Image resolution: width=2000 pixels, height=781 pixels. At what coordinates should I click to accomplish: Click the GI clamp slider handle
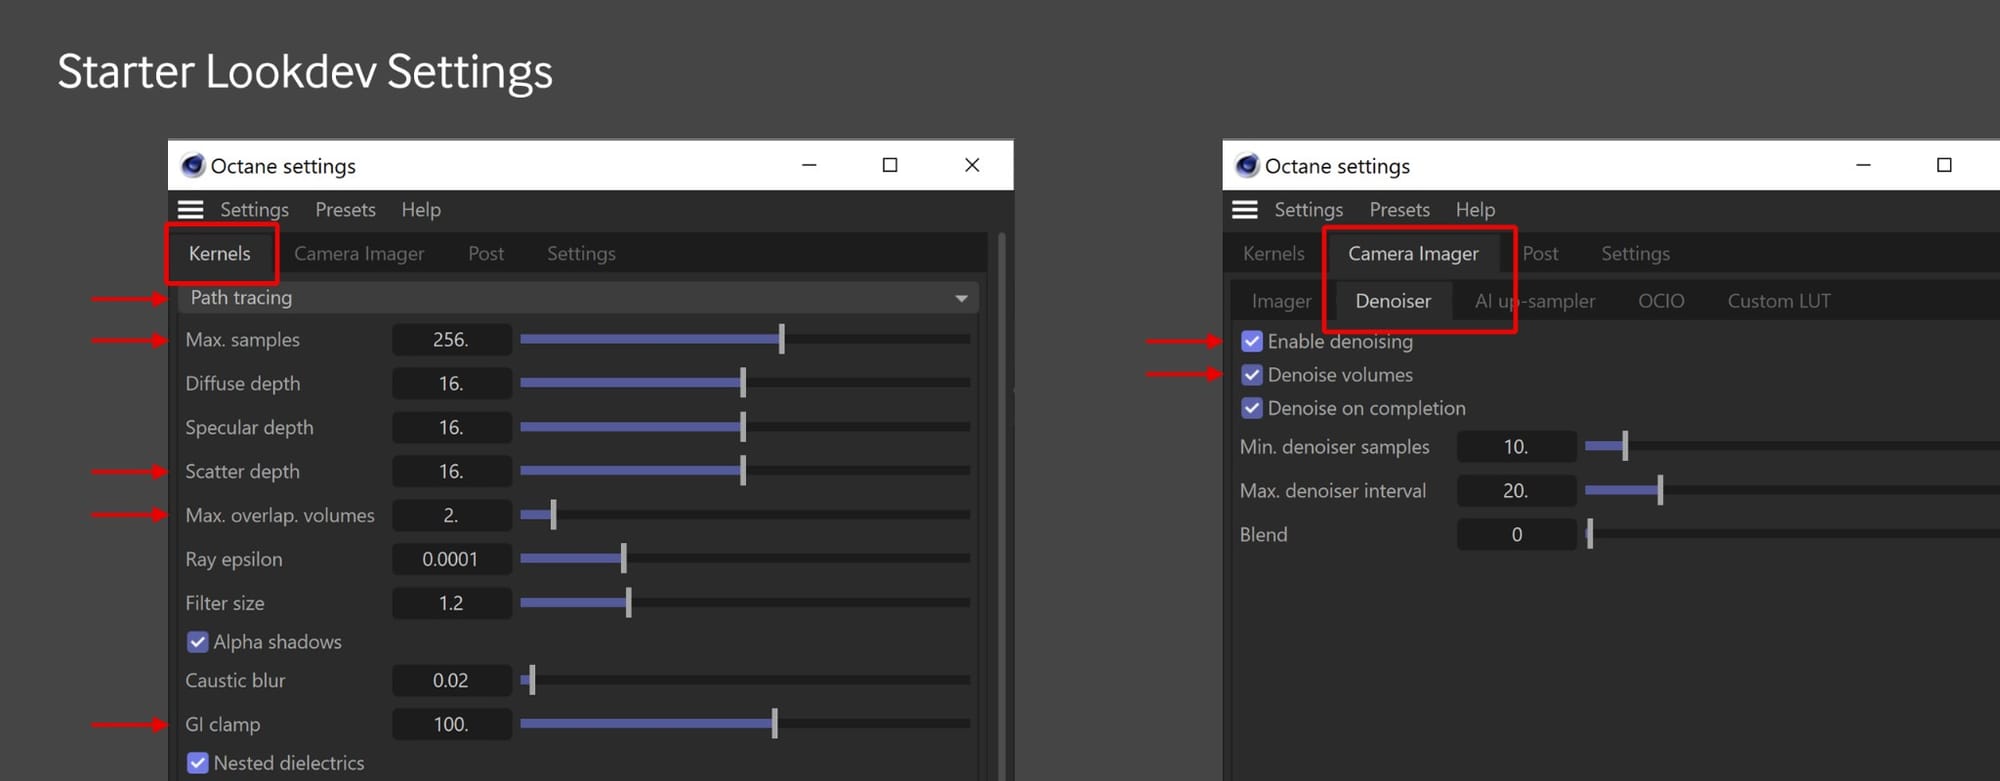point(774,724)
